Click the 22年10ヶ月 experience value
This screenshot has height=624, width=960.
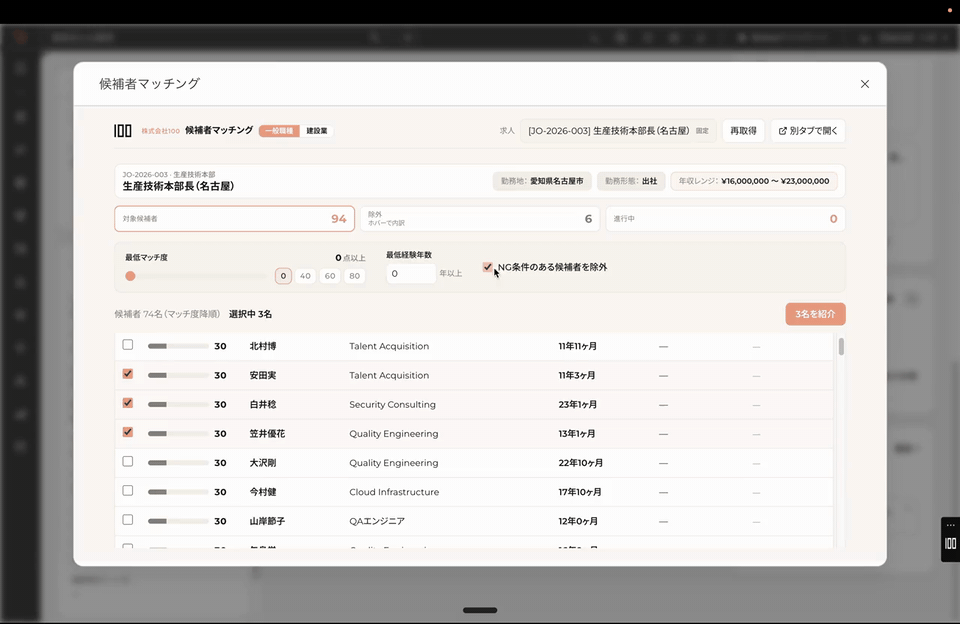[580, 463]
